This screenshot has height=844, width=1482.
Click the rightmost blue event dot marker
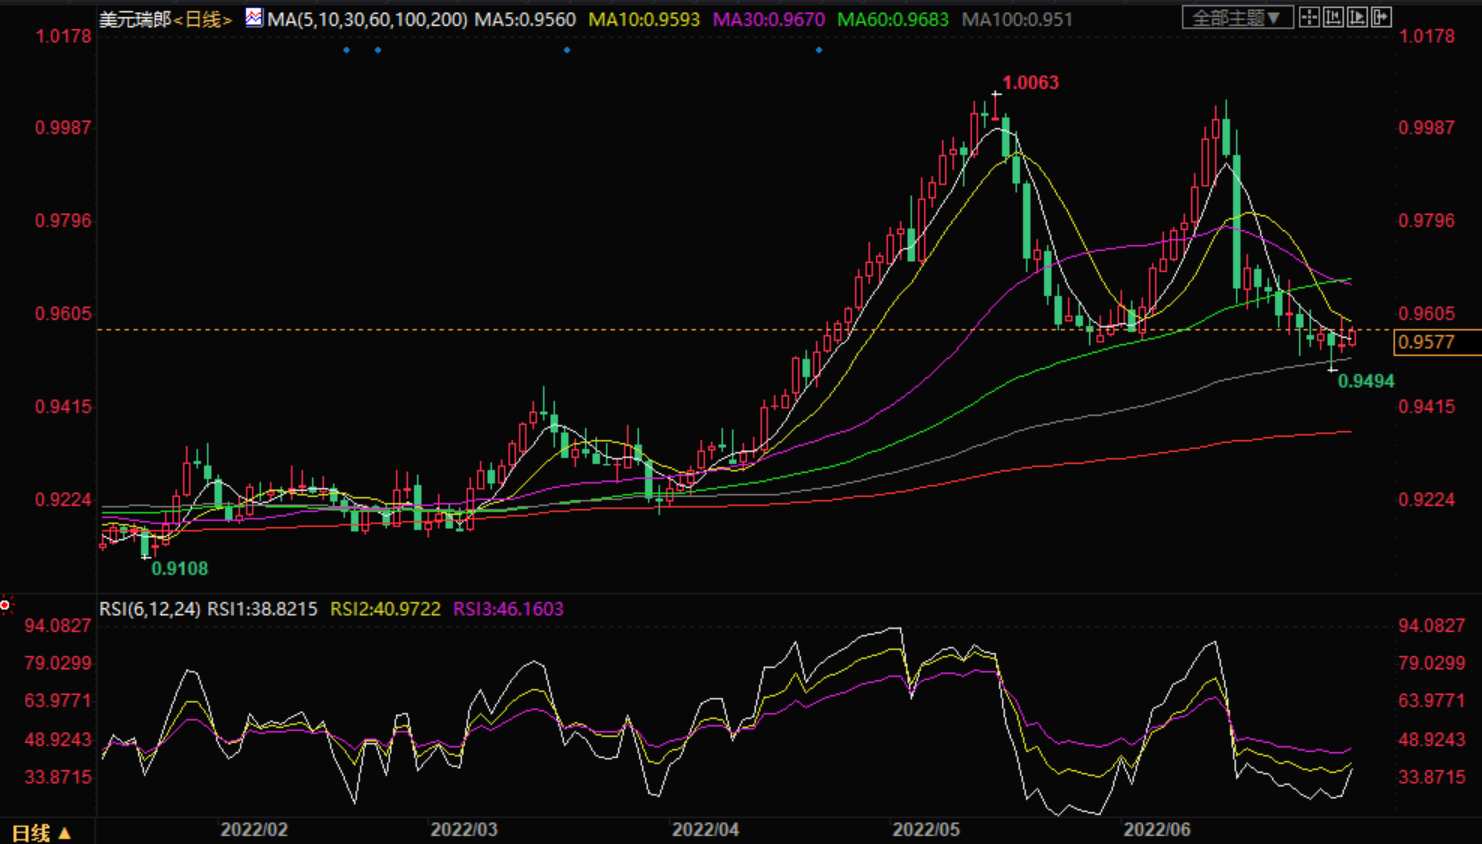pyautogui.click(x=819, y=50)
